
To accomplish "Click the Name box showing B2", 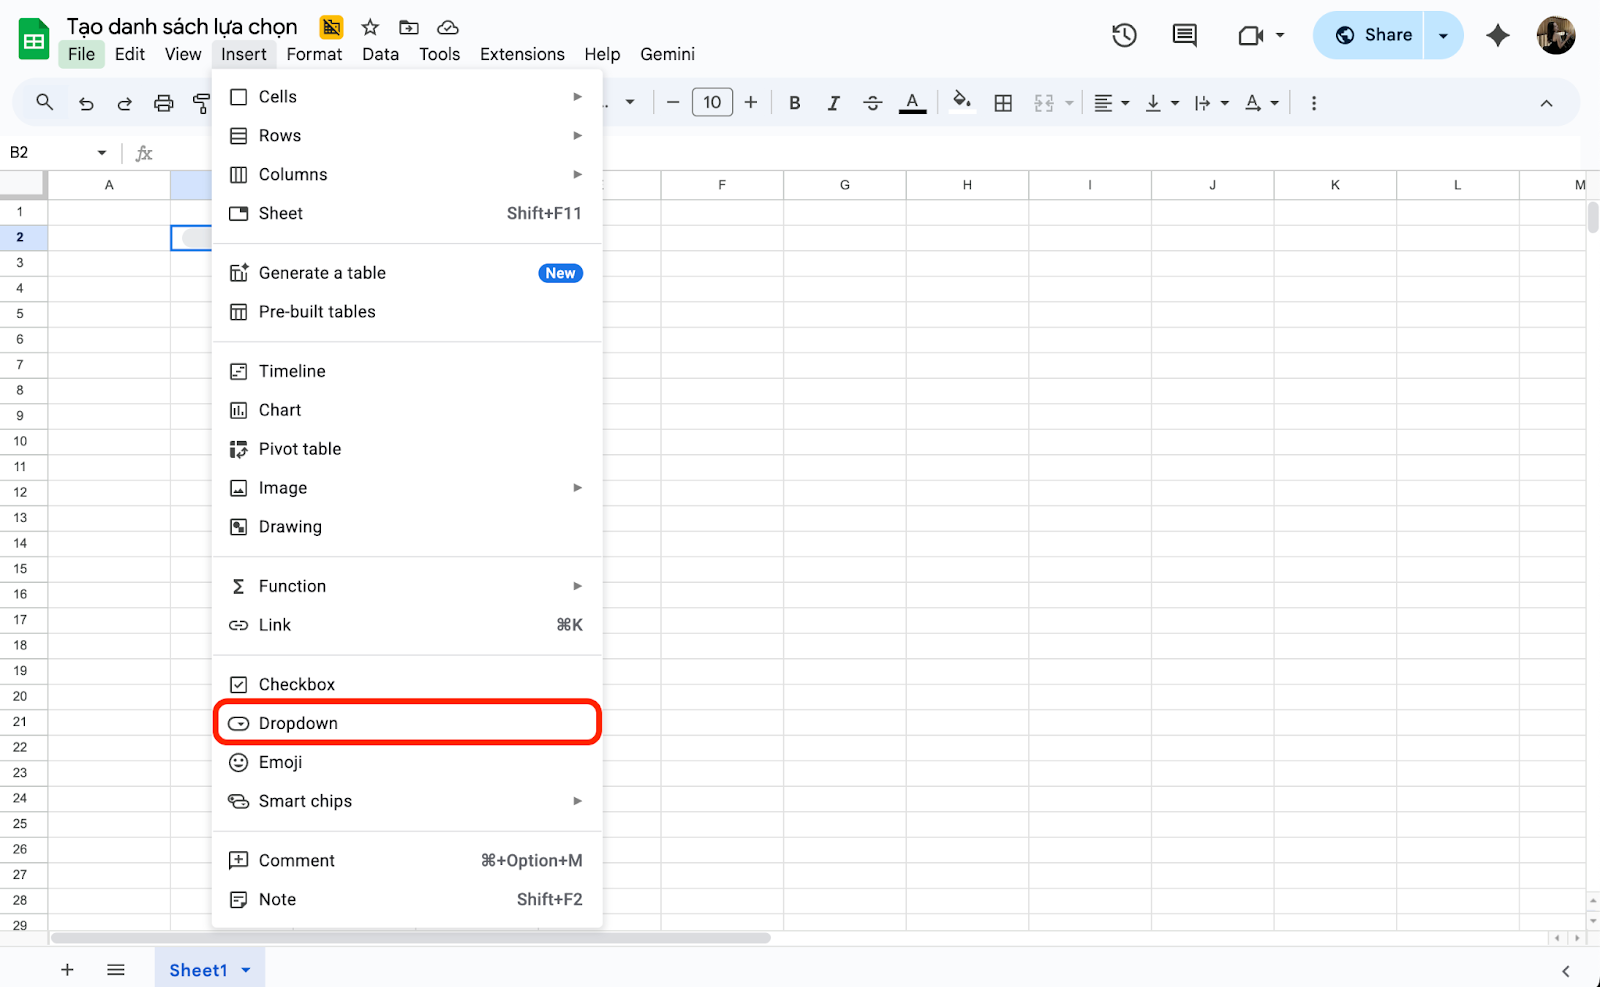I will [x=48, y=152].
